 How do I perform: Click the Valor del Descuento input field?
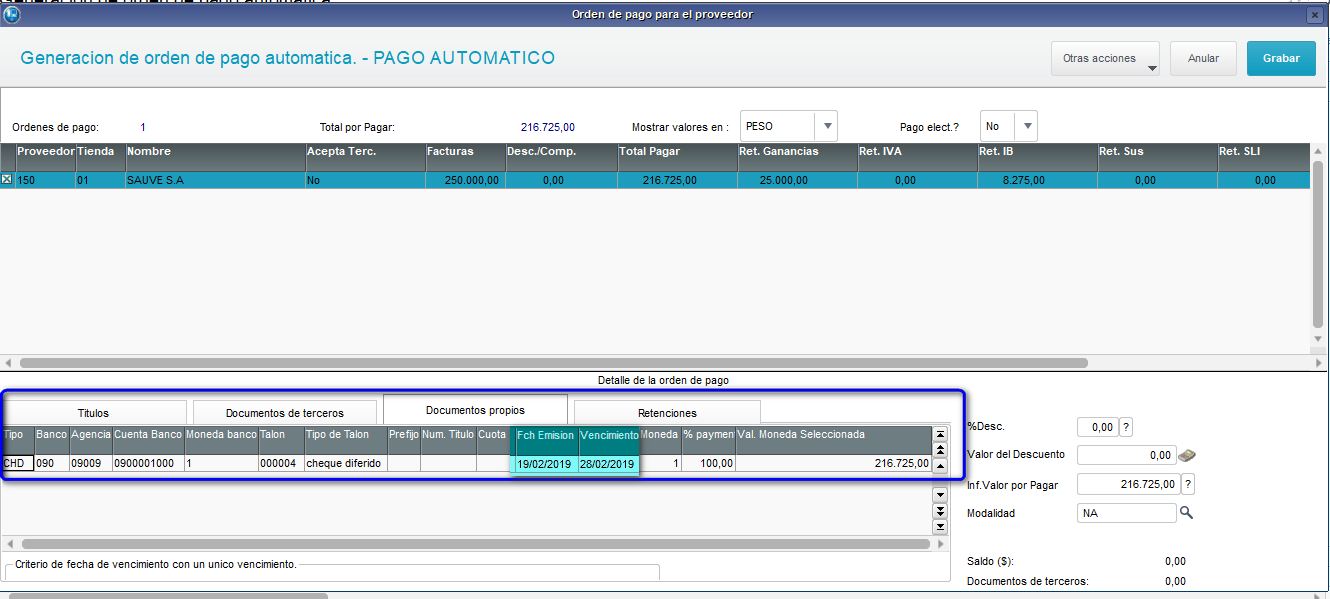(1126, 455)
